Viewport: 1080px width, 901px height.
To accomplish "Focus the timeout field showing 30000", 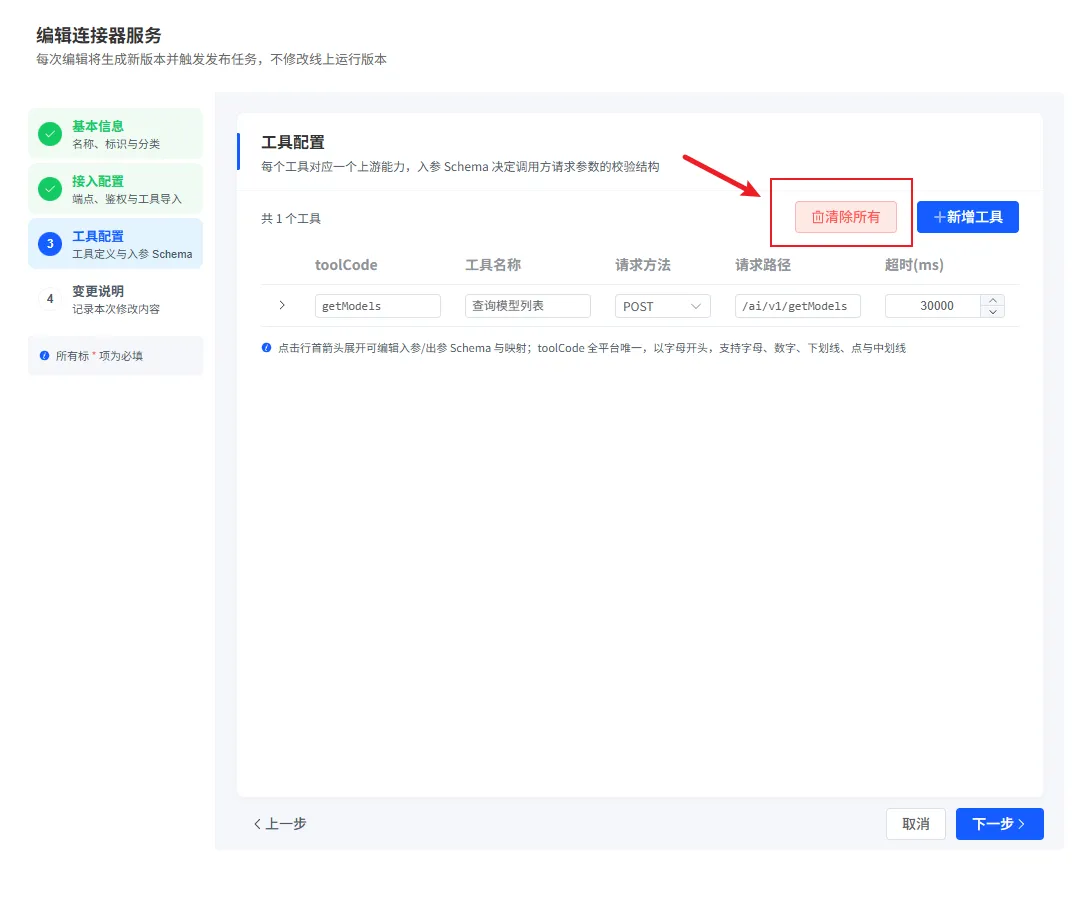I will [x=933, y=306].
